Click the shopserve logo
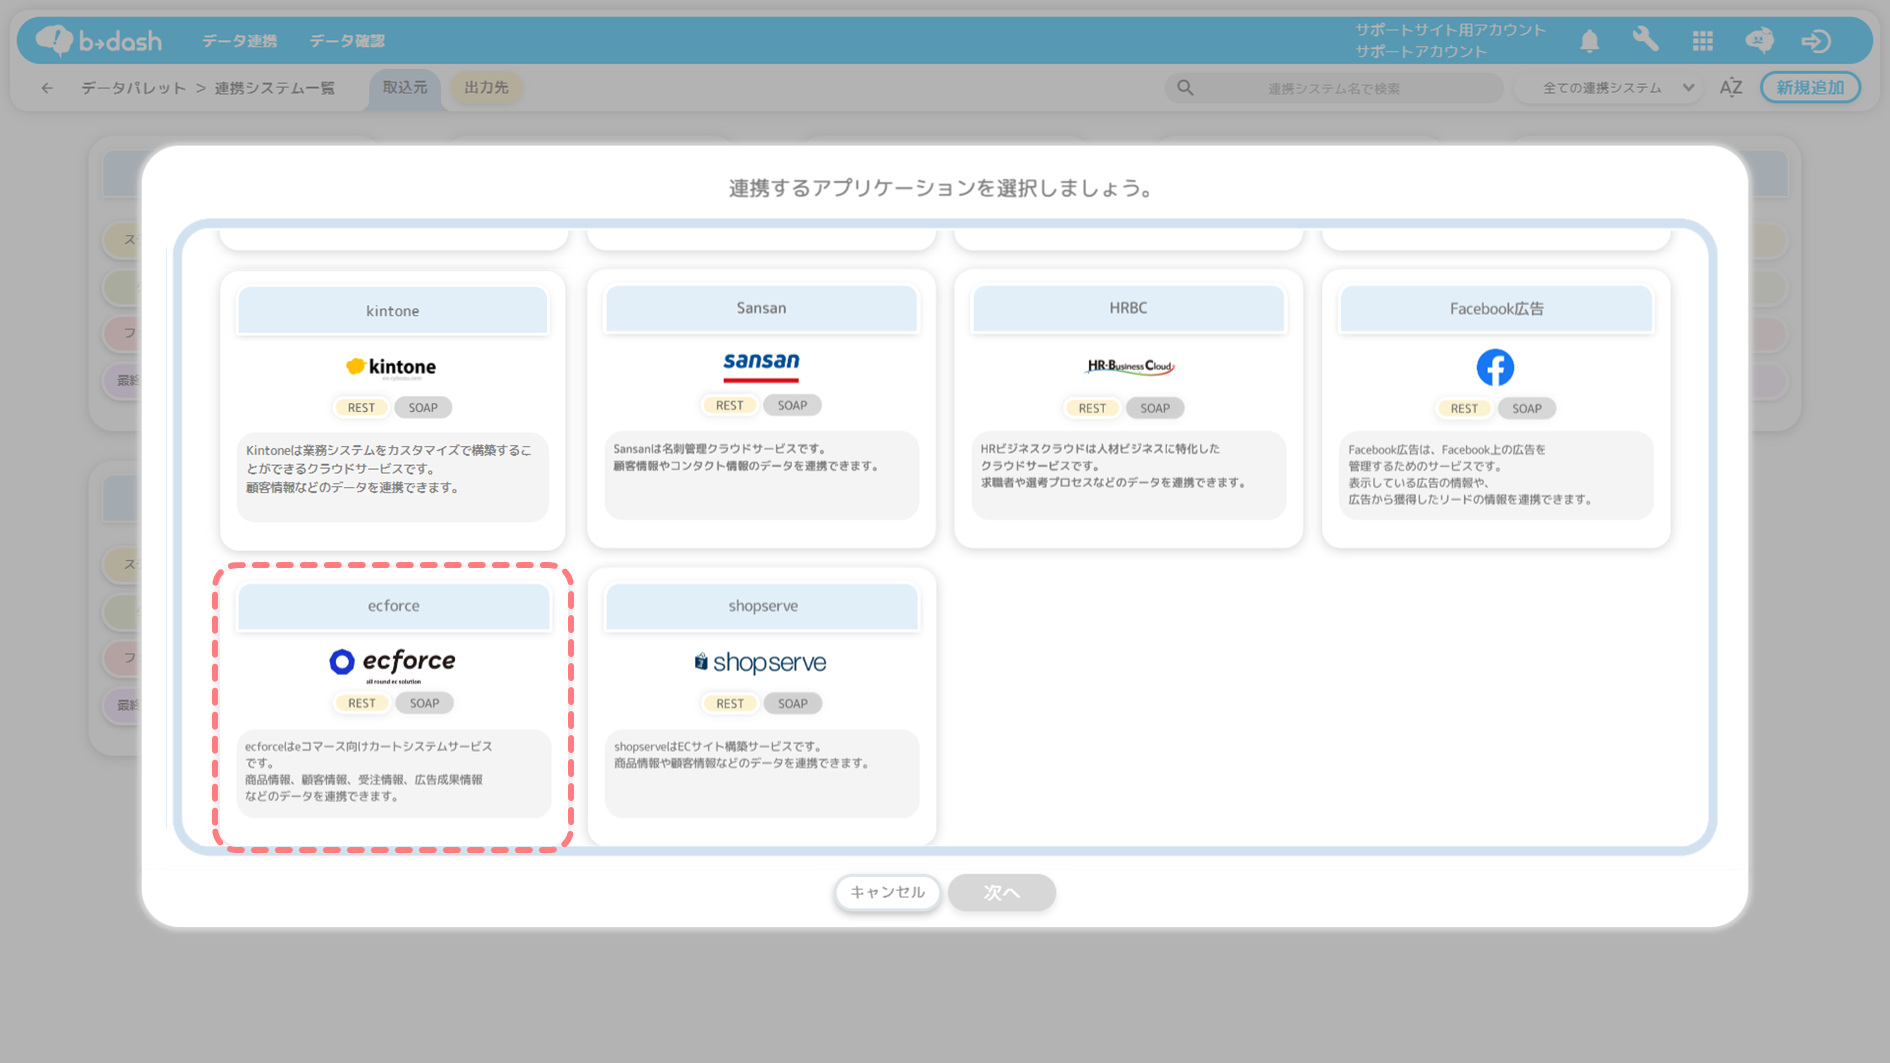The image size is (1890, 1063). click(x=760, y=662)
